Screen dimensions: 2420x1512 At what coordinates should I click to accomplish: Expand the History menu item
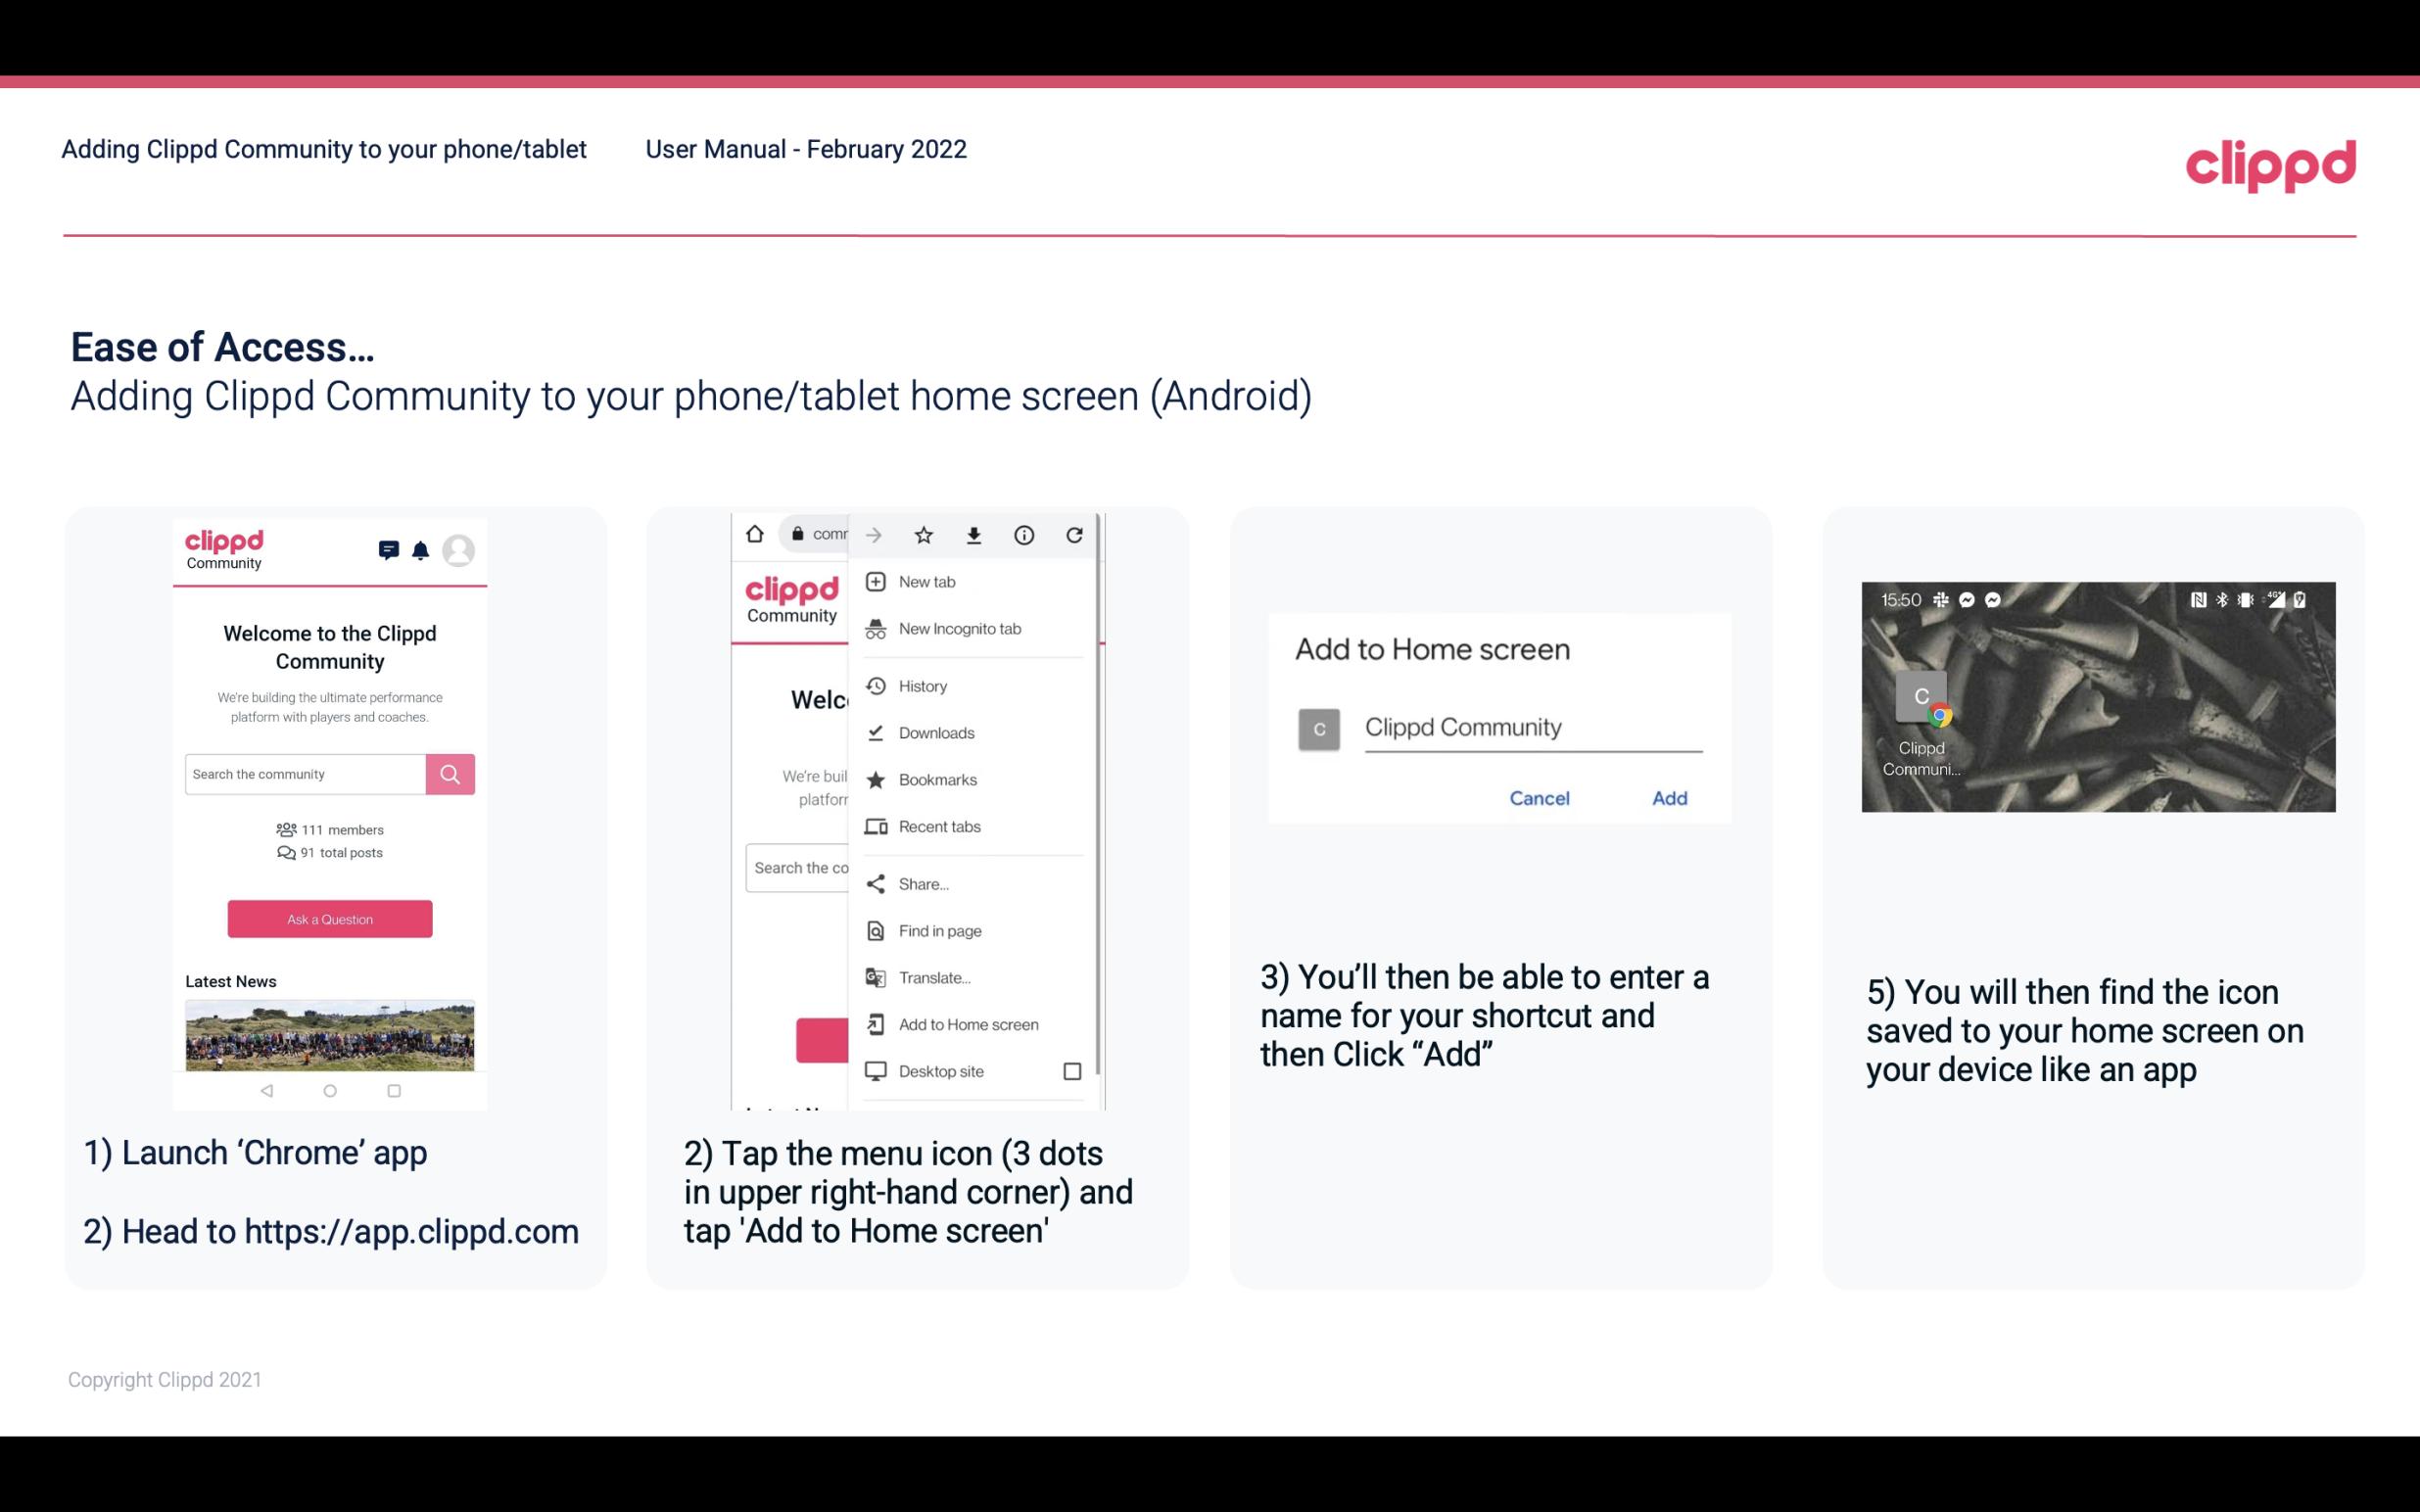click(922, 685)
